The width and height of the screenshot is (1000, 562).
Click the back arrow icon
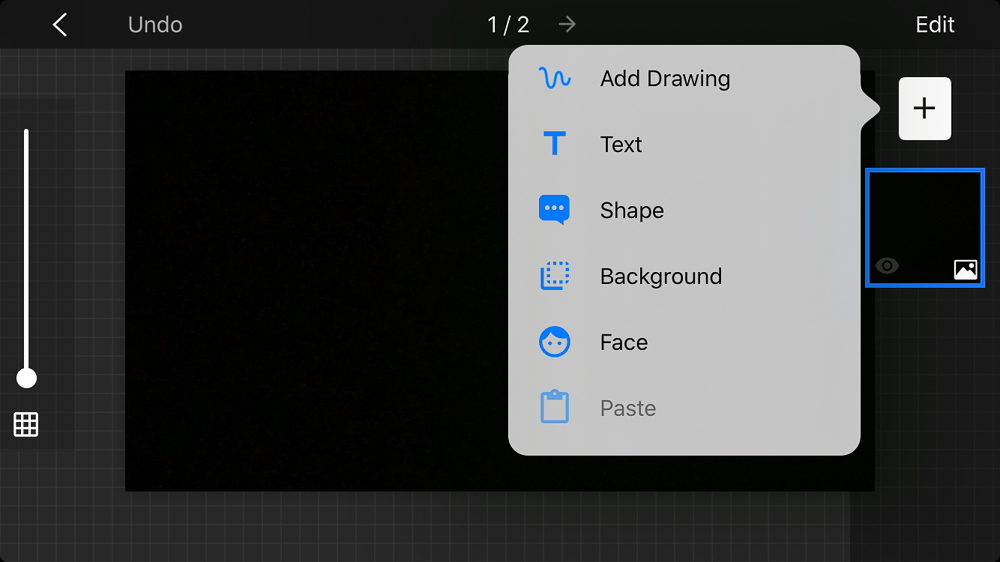point(60,25)
